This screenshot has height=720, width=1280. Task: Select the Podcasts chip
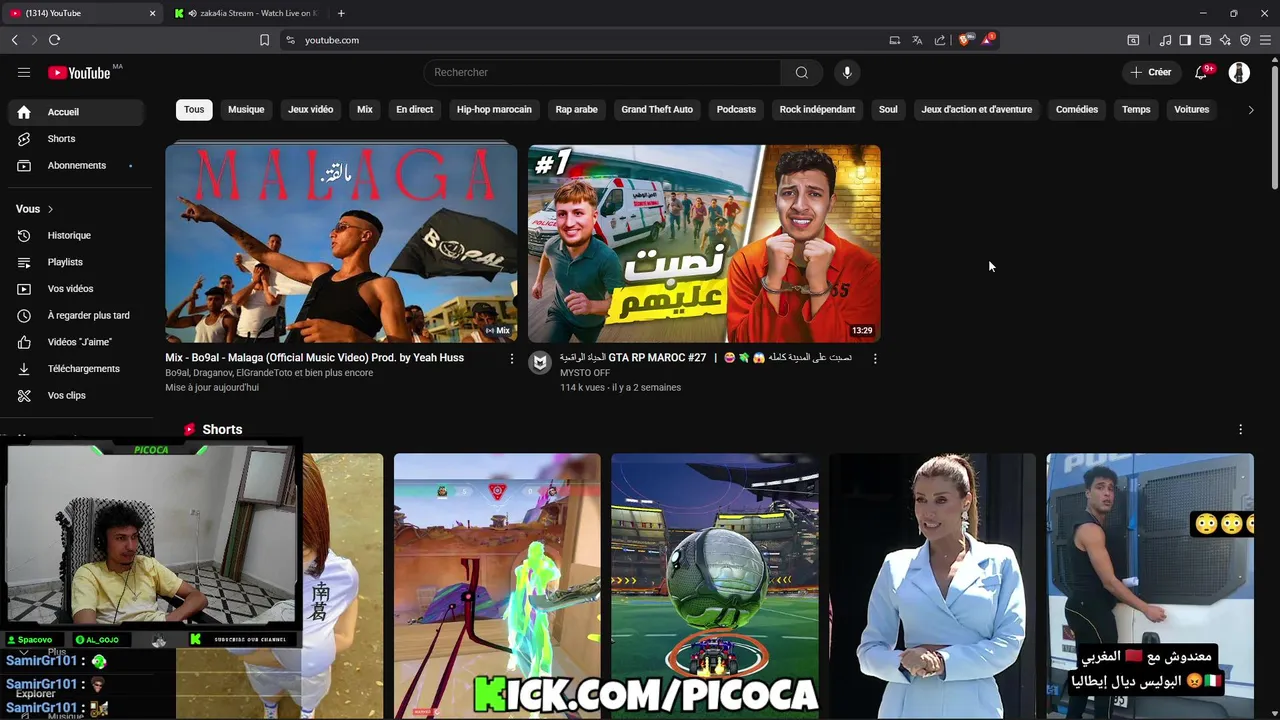coord(736,109)
